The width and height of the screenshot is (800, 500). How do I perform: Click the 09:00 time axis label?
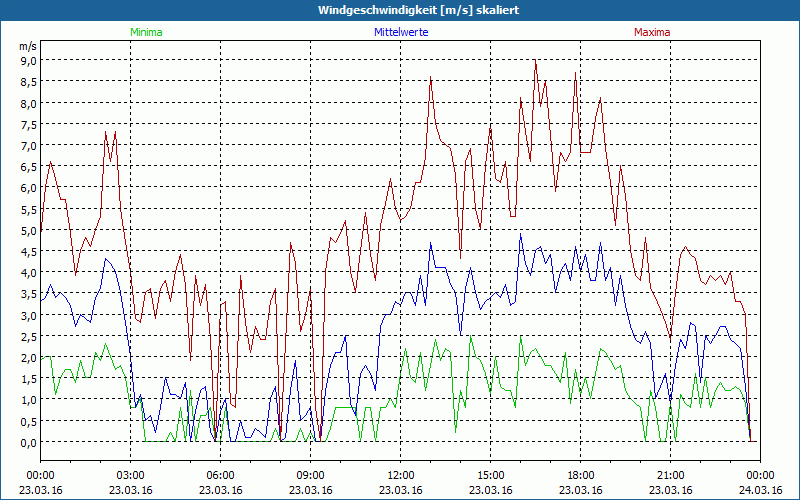(x=311, y=475)
